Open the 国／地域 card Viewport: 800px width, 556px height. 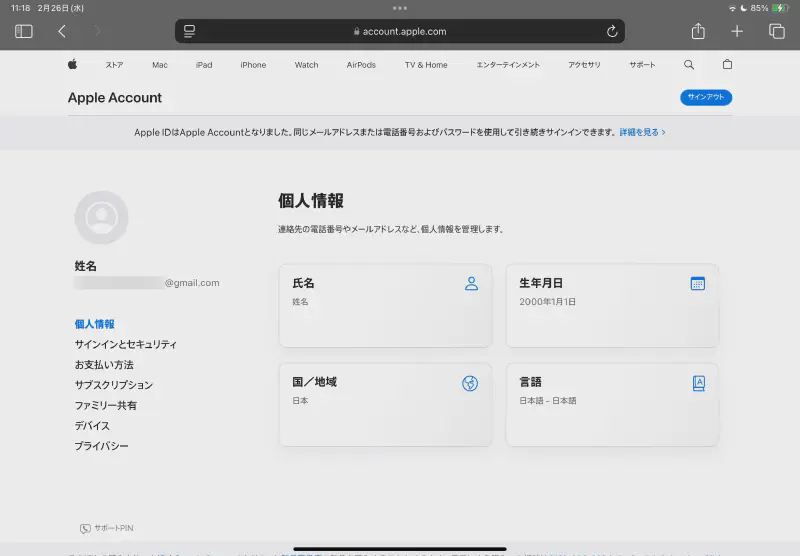(x=385, y=404)
